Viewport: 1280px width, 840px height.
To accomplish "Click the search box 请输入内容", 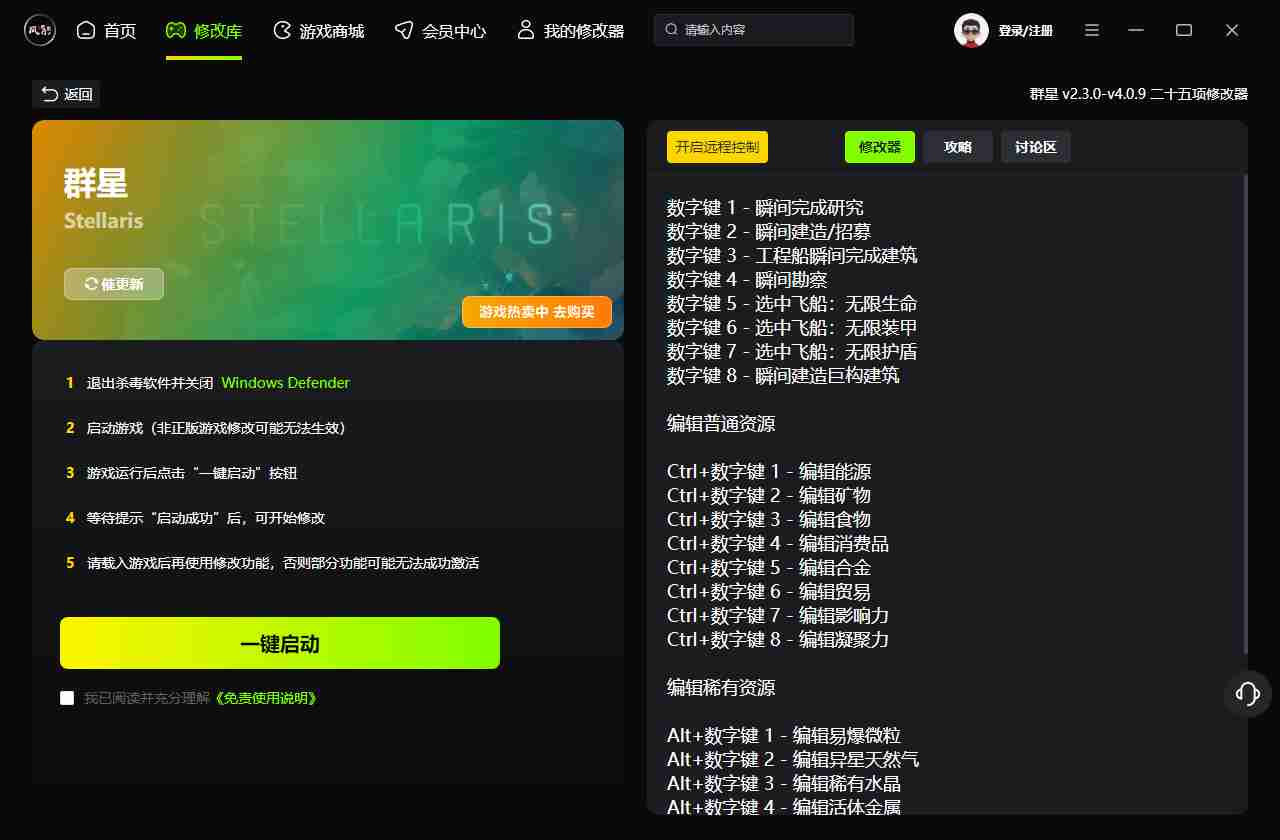I will click(x=754, y=30).
